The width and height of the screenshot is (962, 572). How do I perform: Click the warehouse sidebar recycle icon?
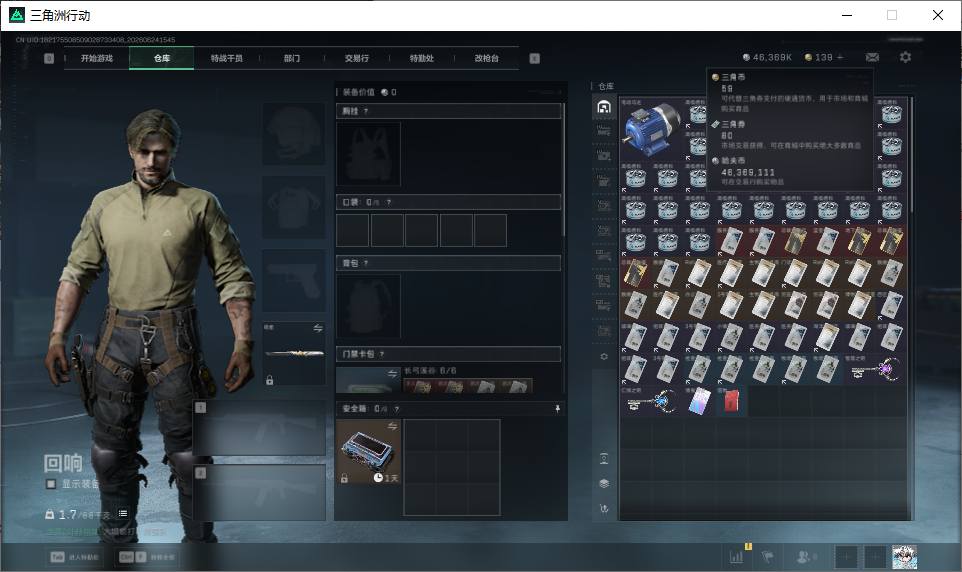(x=604, y=508)
